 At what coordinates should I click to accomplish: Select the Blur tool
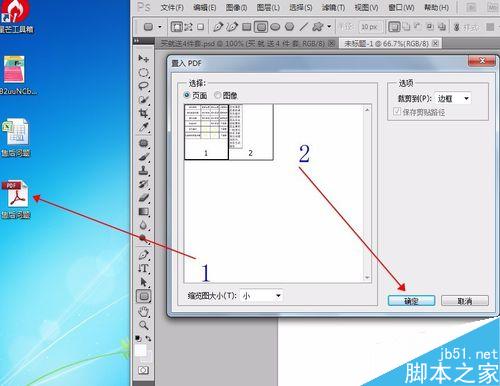143,225
